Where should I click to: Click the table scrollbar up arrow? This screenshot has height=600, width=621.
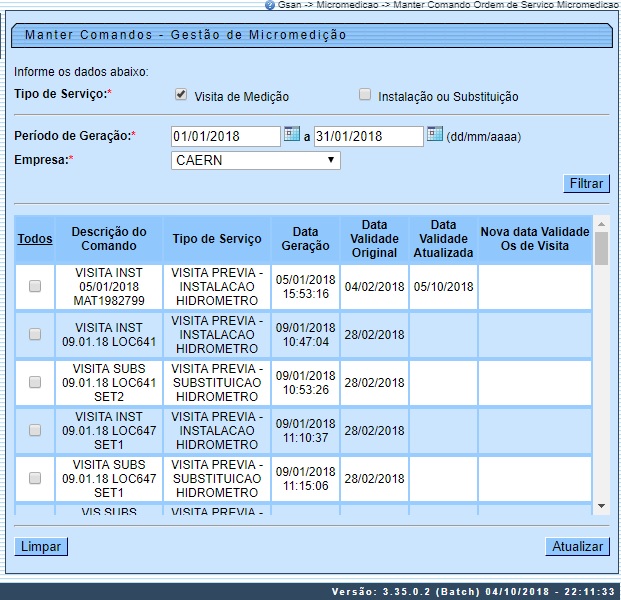tap(601, 223)
